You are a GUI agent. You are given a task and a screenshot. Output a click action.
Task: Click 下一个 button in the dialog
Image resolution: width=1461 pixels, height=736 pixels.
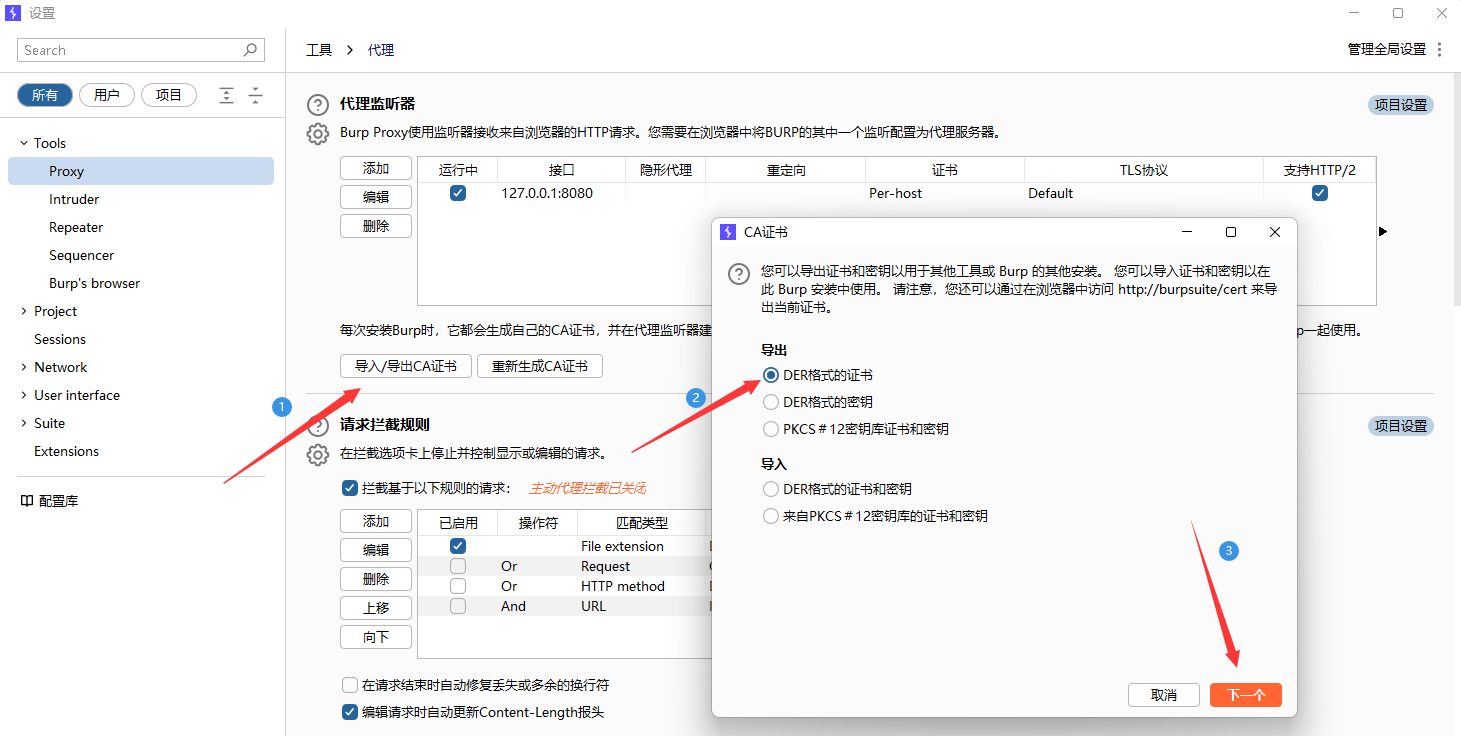tap(1245, 695)
